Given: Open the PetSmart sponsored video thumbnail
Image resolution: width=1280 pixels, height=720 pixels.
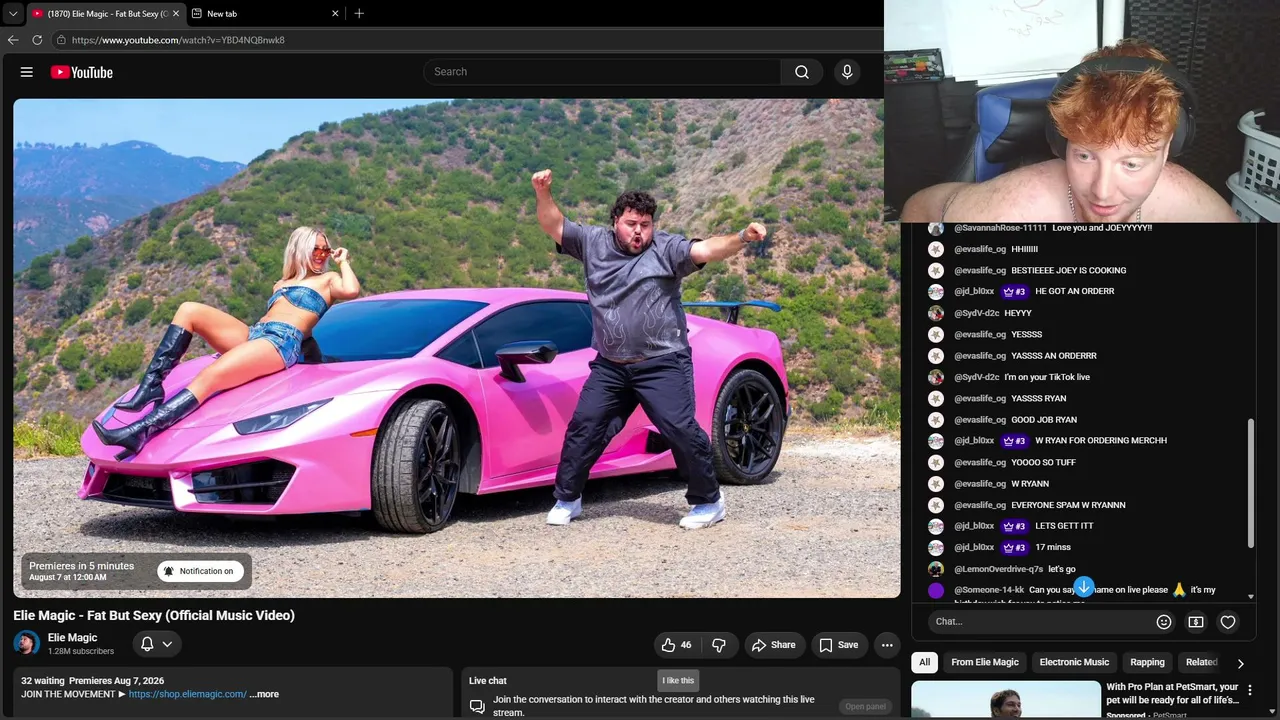Looking at the screenshot, I should point(1005,700).
